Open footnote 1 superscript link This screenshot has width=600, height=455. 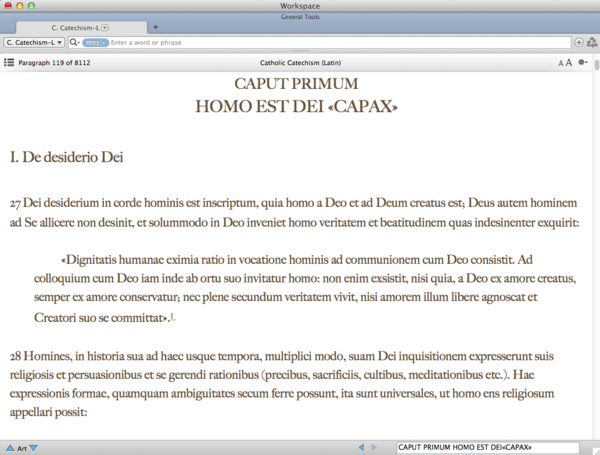click(x=173, y=316)
